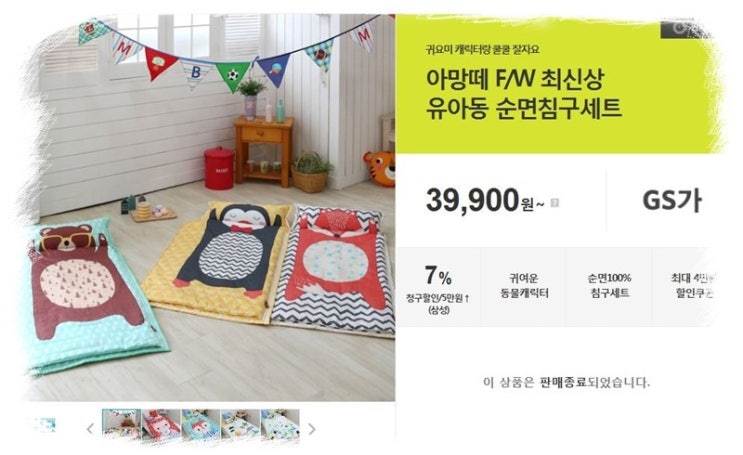Click the subtitle 귀요미 캐릭터랑 쿨쿨 잘자요
This screenshot has width=743, height=455.
pos(482,49)
